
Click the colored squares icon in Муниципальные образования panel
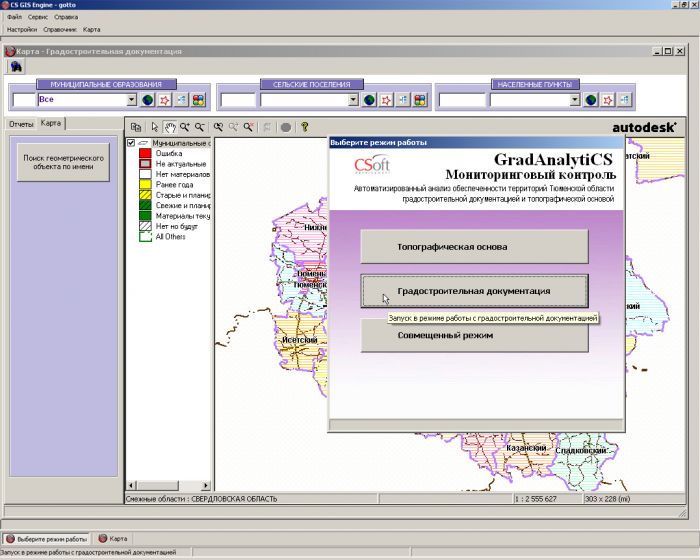(199, 100)
